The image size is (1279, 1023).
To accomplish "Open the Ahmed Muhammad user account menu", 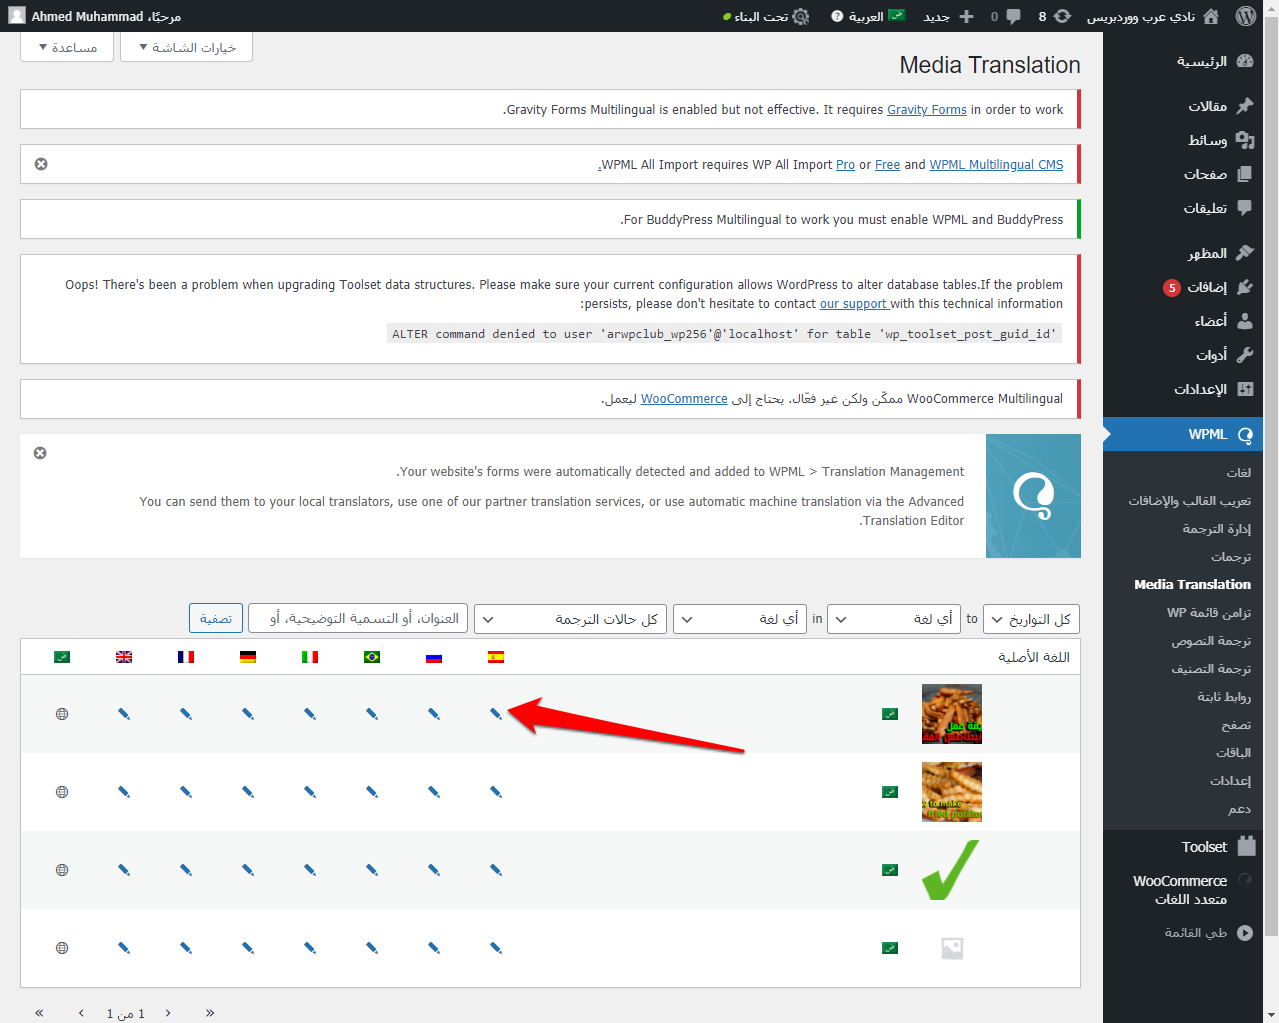I will [95, 16].
